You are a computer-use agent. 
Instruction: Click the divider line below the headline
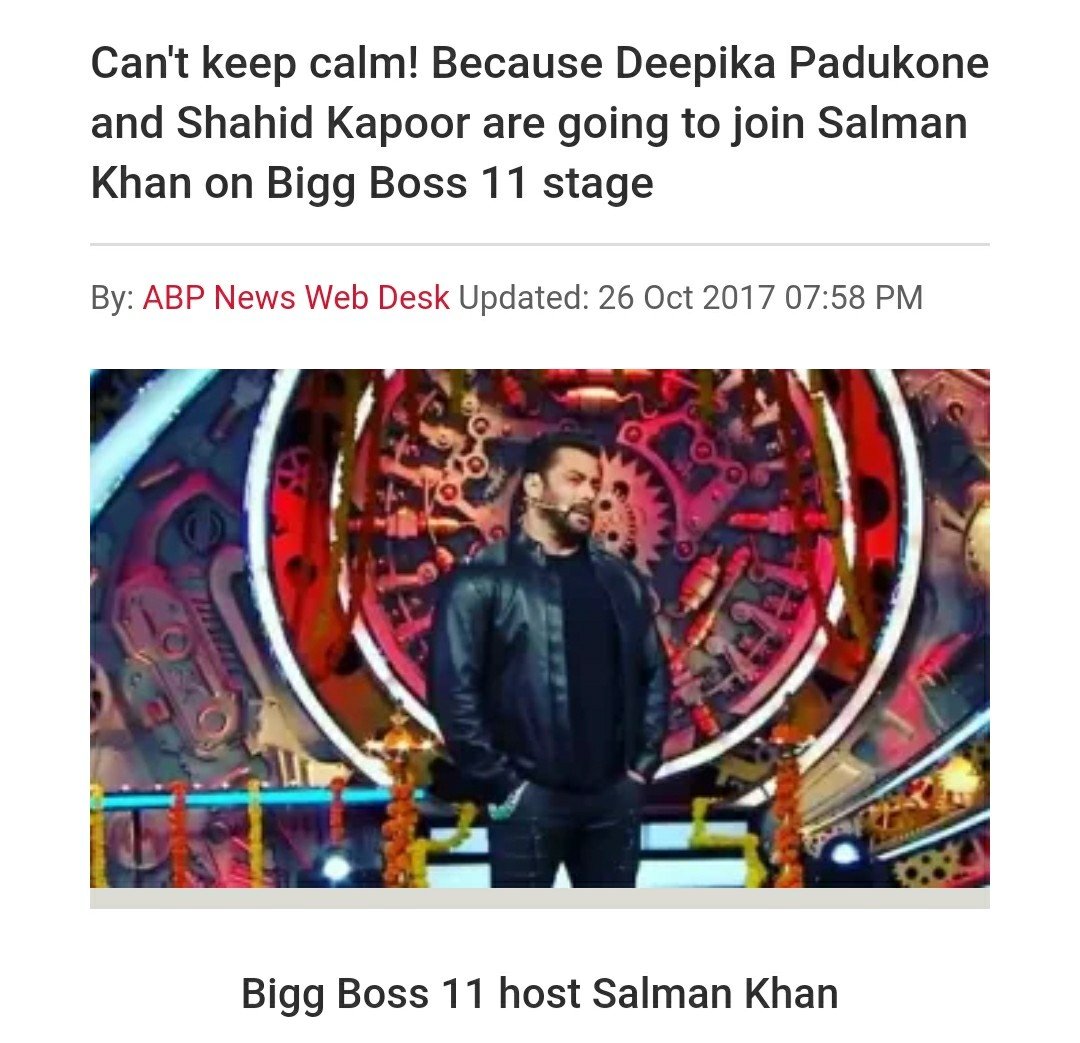(x=540, y=244)
